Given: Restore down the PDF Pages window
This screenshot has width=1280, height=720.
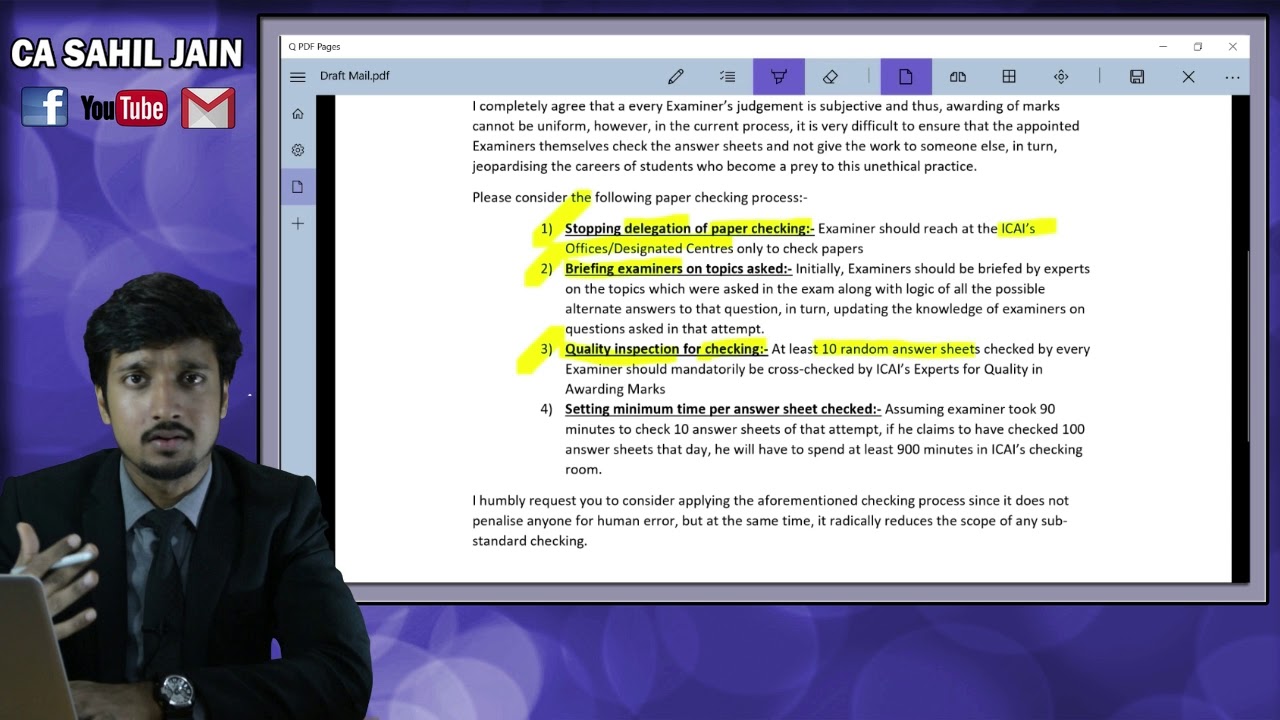Looking at the screenshot, I should point(1198,47).
